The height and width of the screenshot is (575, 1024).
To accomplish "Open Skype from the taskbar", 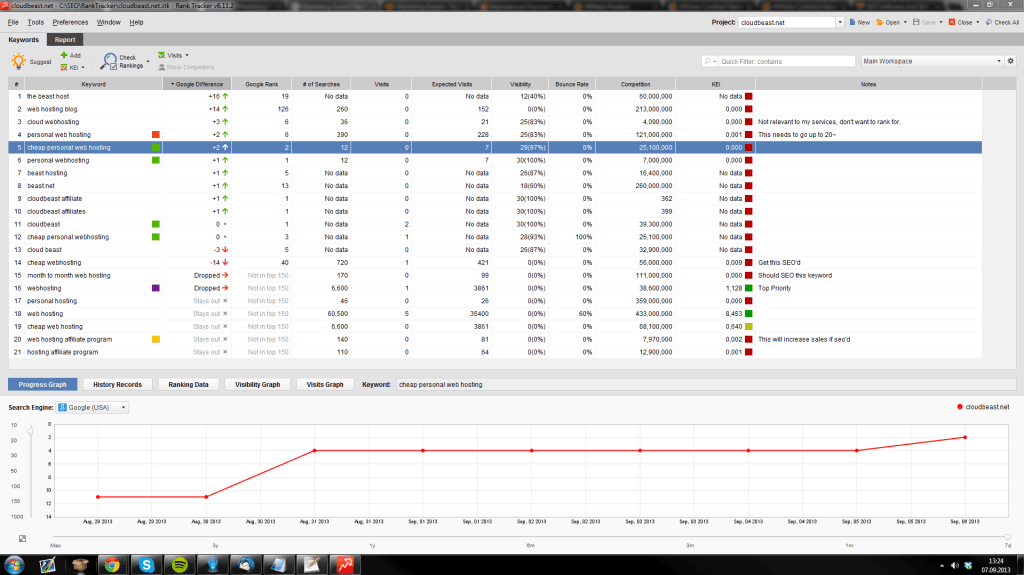I will point(146,565).
